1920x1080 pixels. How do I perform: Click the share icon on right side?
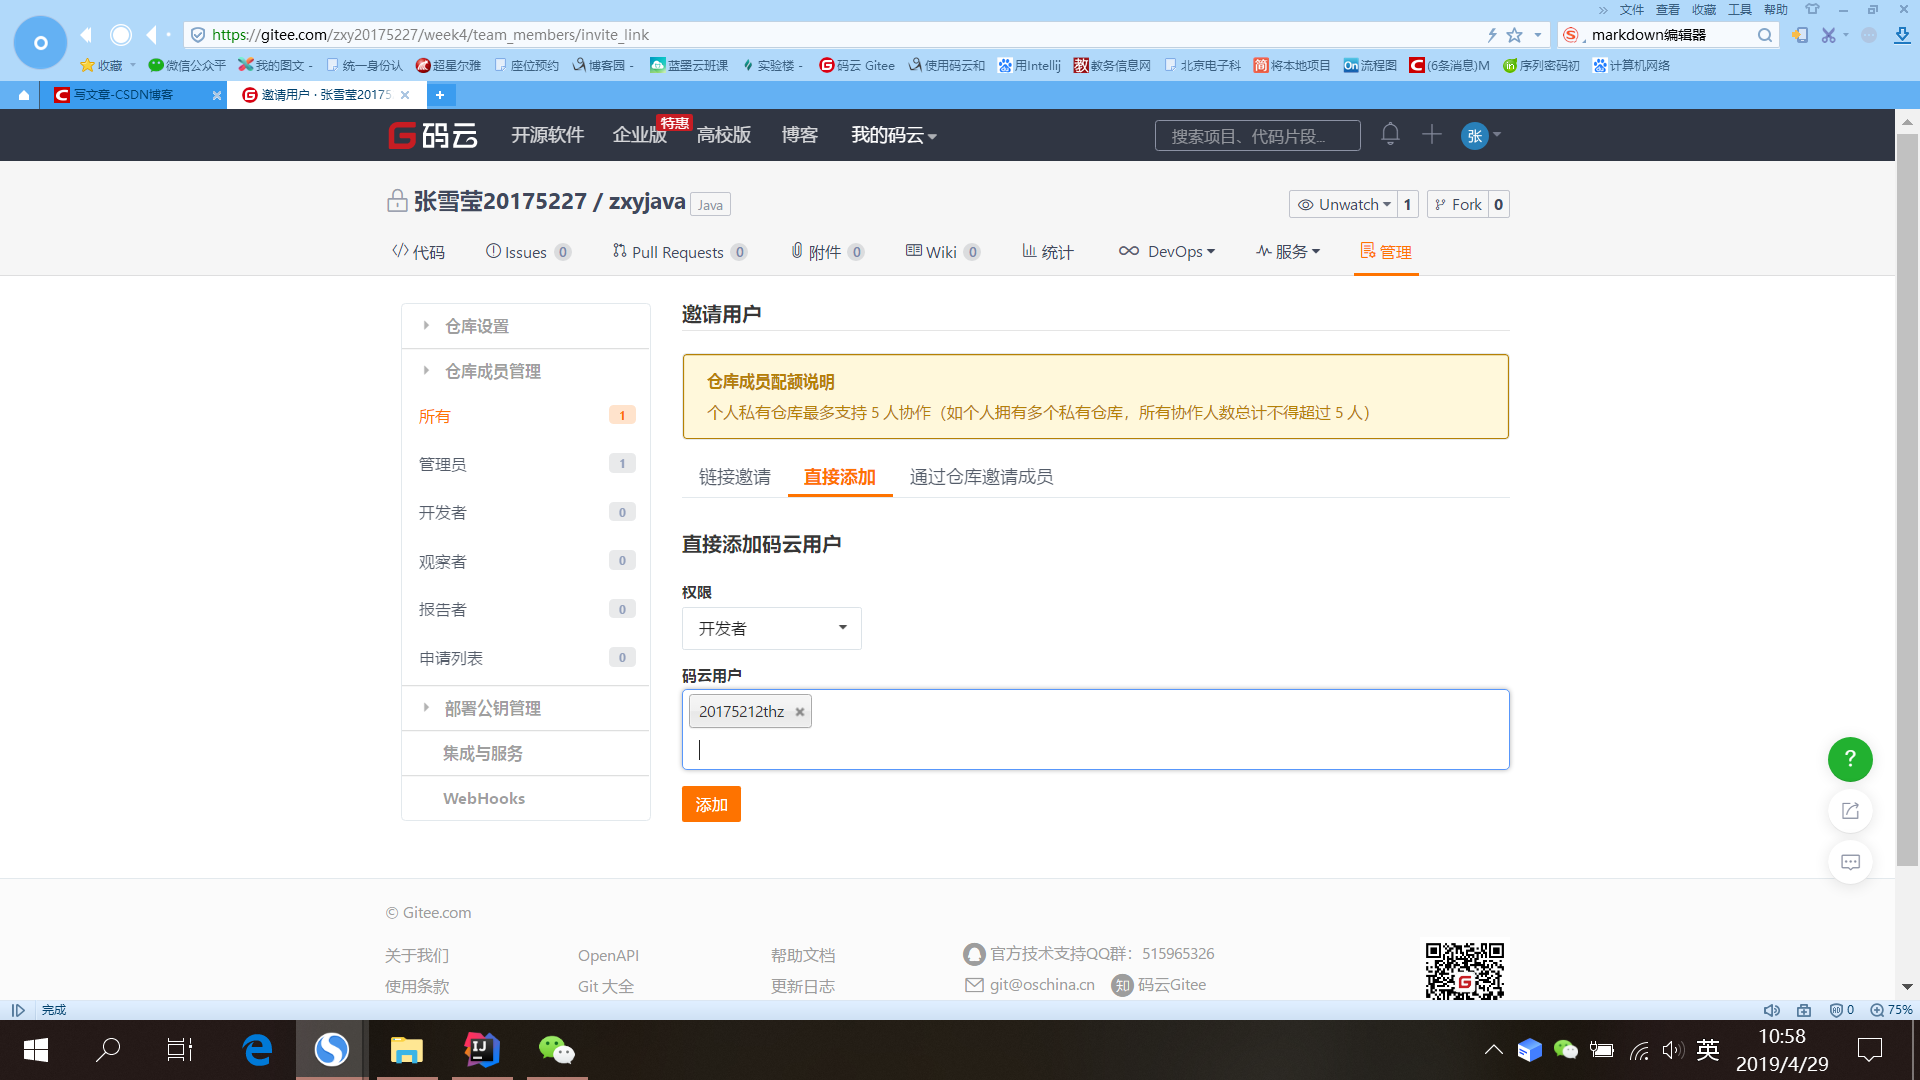coord(1849,810)
